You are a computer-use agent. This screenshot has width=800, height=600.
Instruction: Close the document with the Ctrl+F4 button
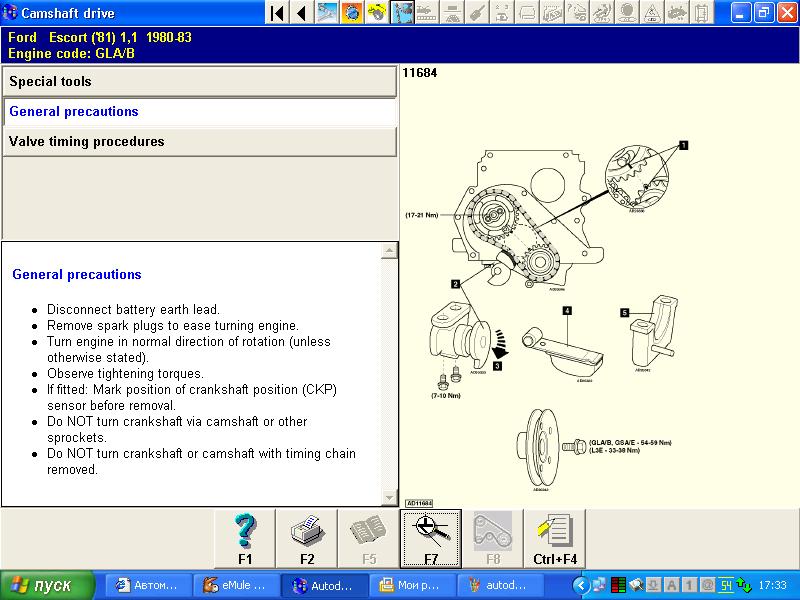pyautogui.click(x=555, y=539)
